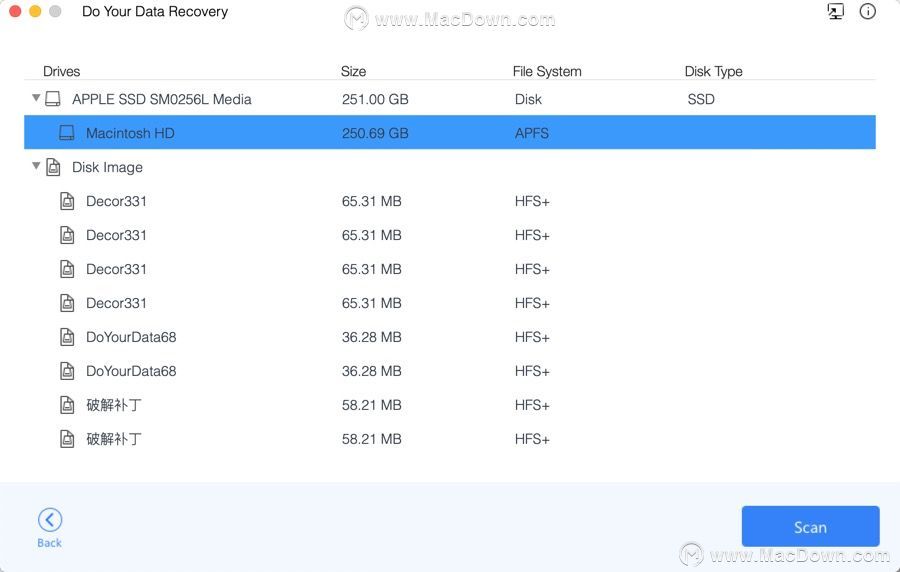Click the Back arrow circle icon
The width and height of the screenshot is (900, 572).
(x=50, y=520)
